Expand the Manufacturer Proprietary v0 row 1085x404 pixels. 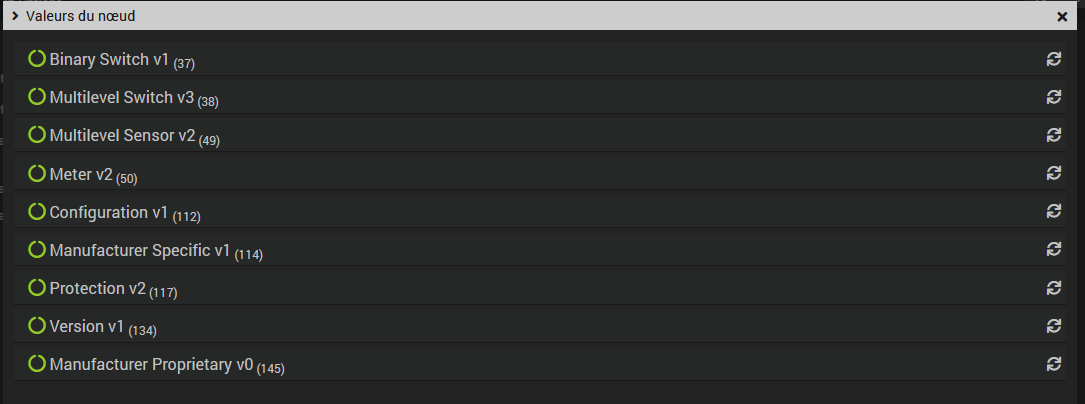pyautogui.click(x=150, y=364)
